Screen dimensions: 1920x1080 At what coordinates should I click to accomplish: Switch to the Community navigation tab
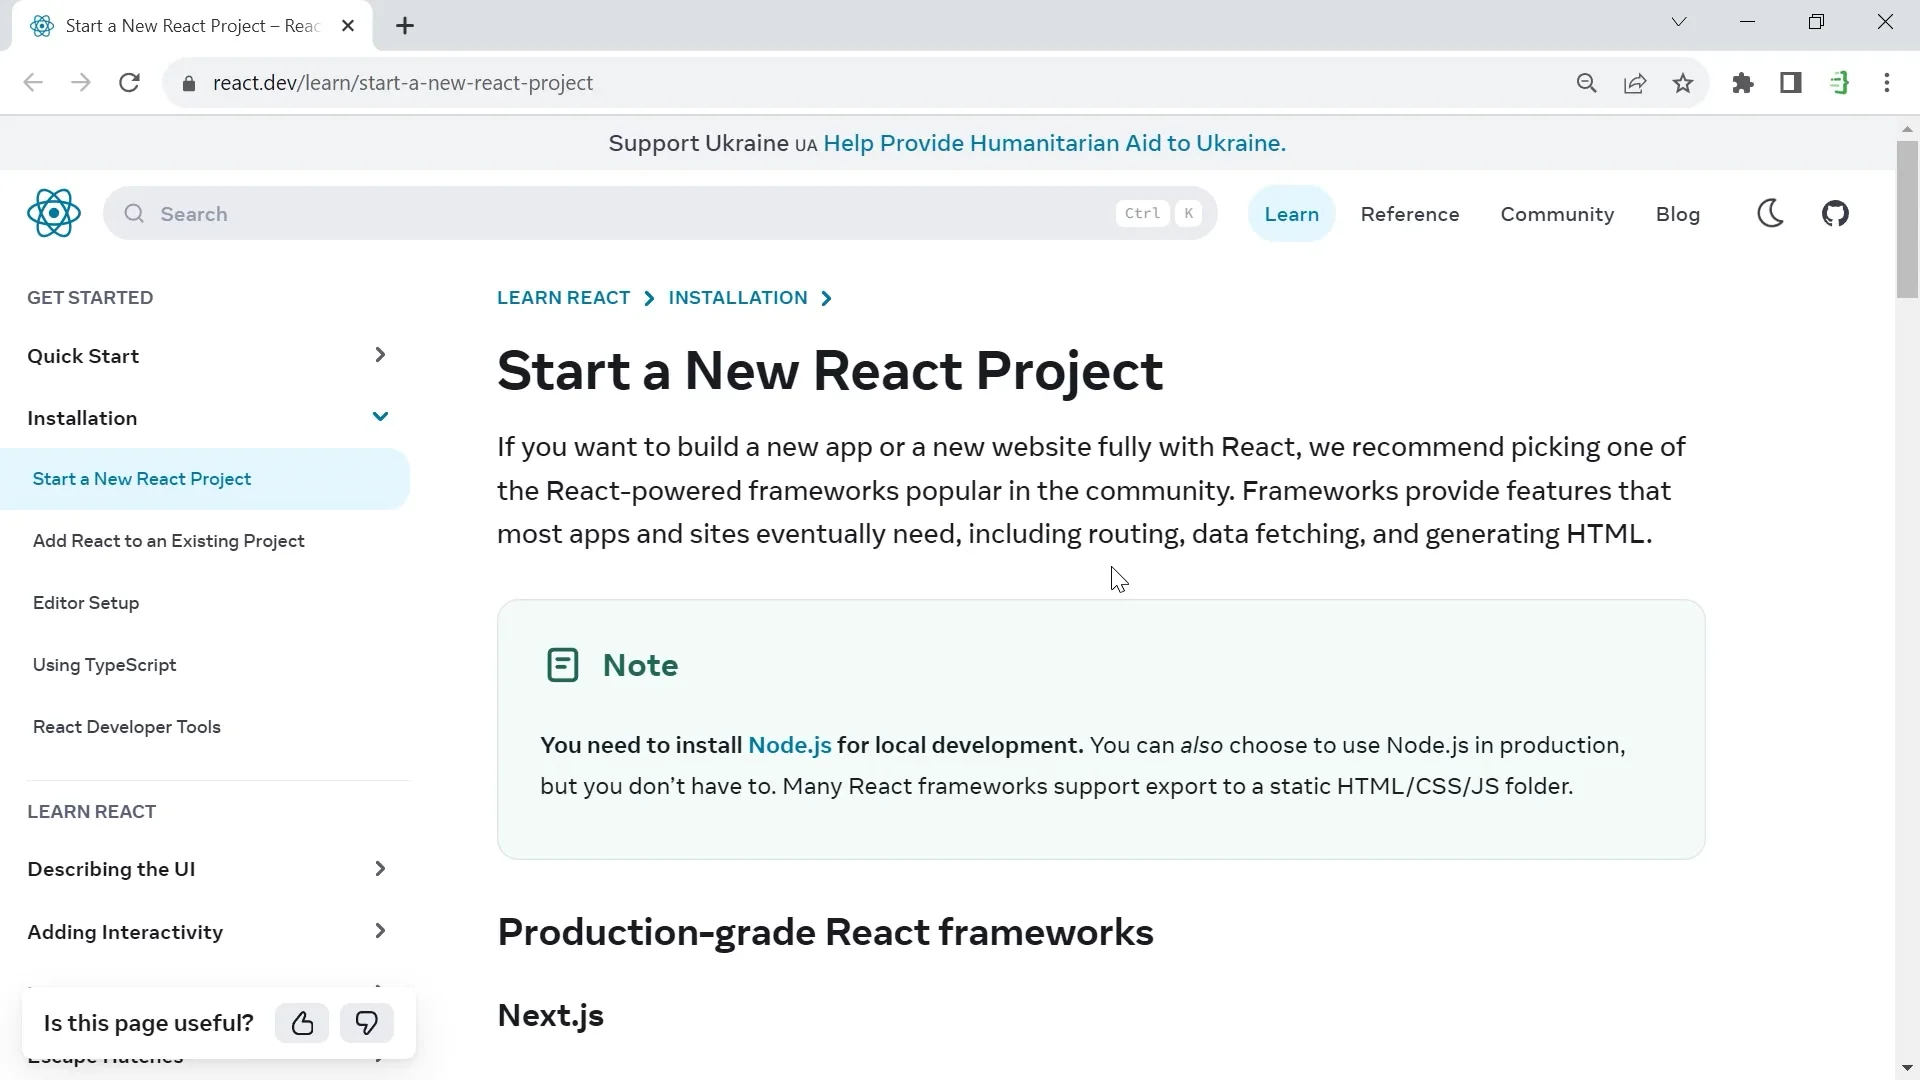[x=1557, y=214]
